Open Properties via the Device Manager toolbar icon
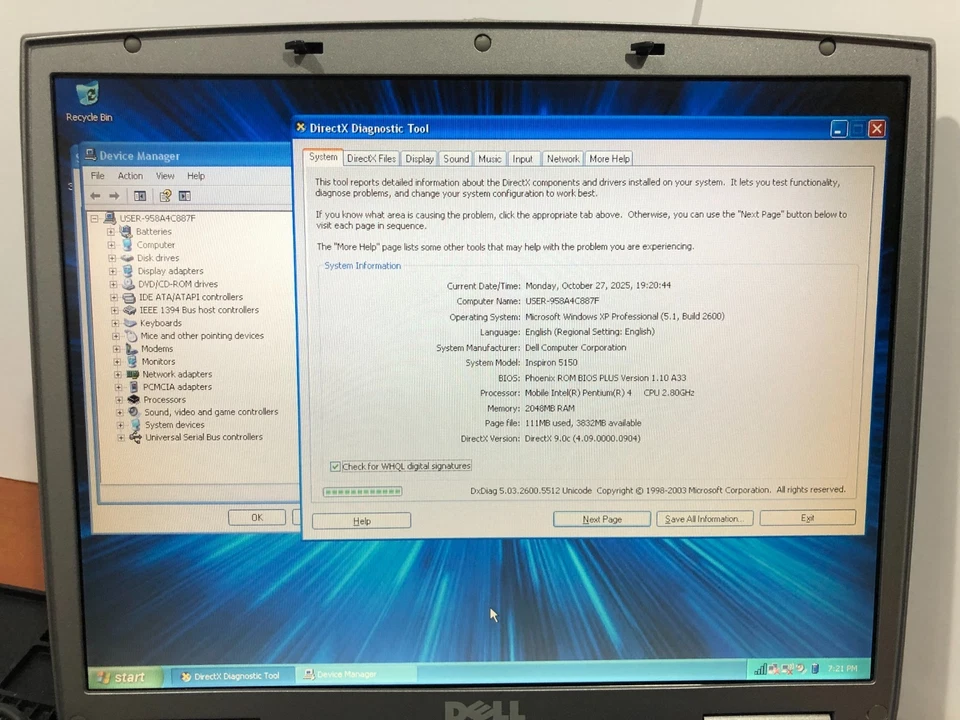 pos(164,195)
